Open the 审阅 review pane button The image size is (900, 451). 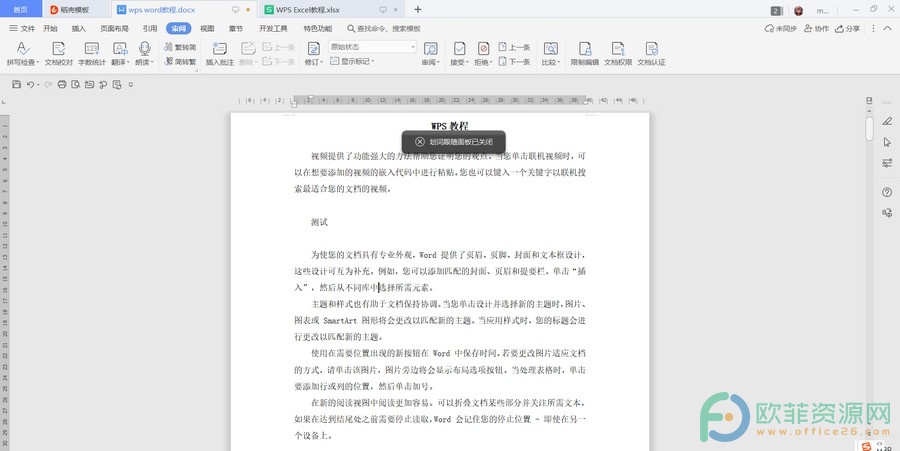430,53
